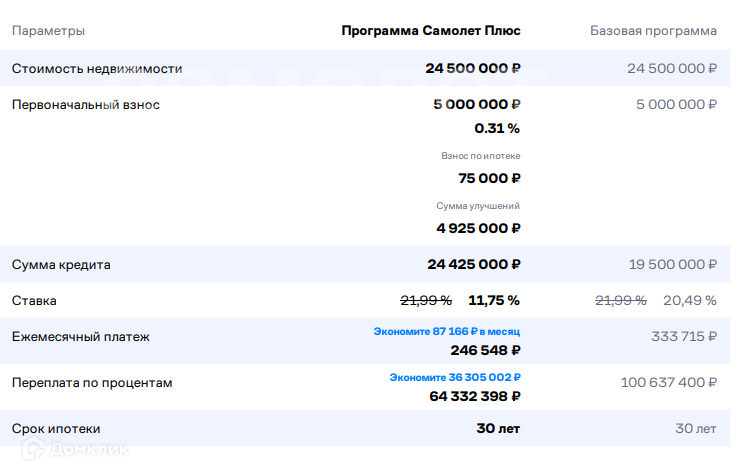Click the 'Параметры' header label
This screenshot has width=739, height=475.
(x=48, y=31)
